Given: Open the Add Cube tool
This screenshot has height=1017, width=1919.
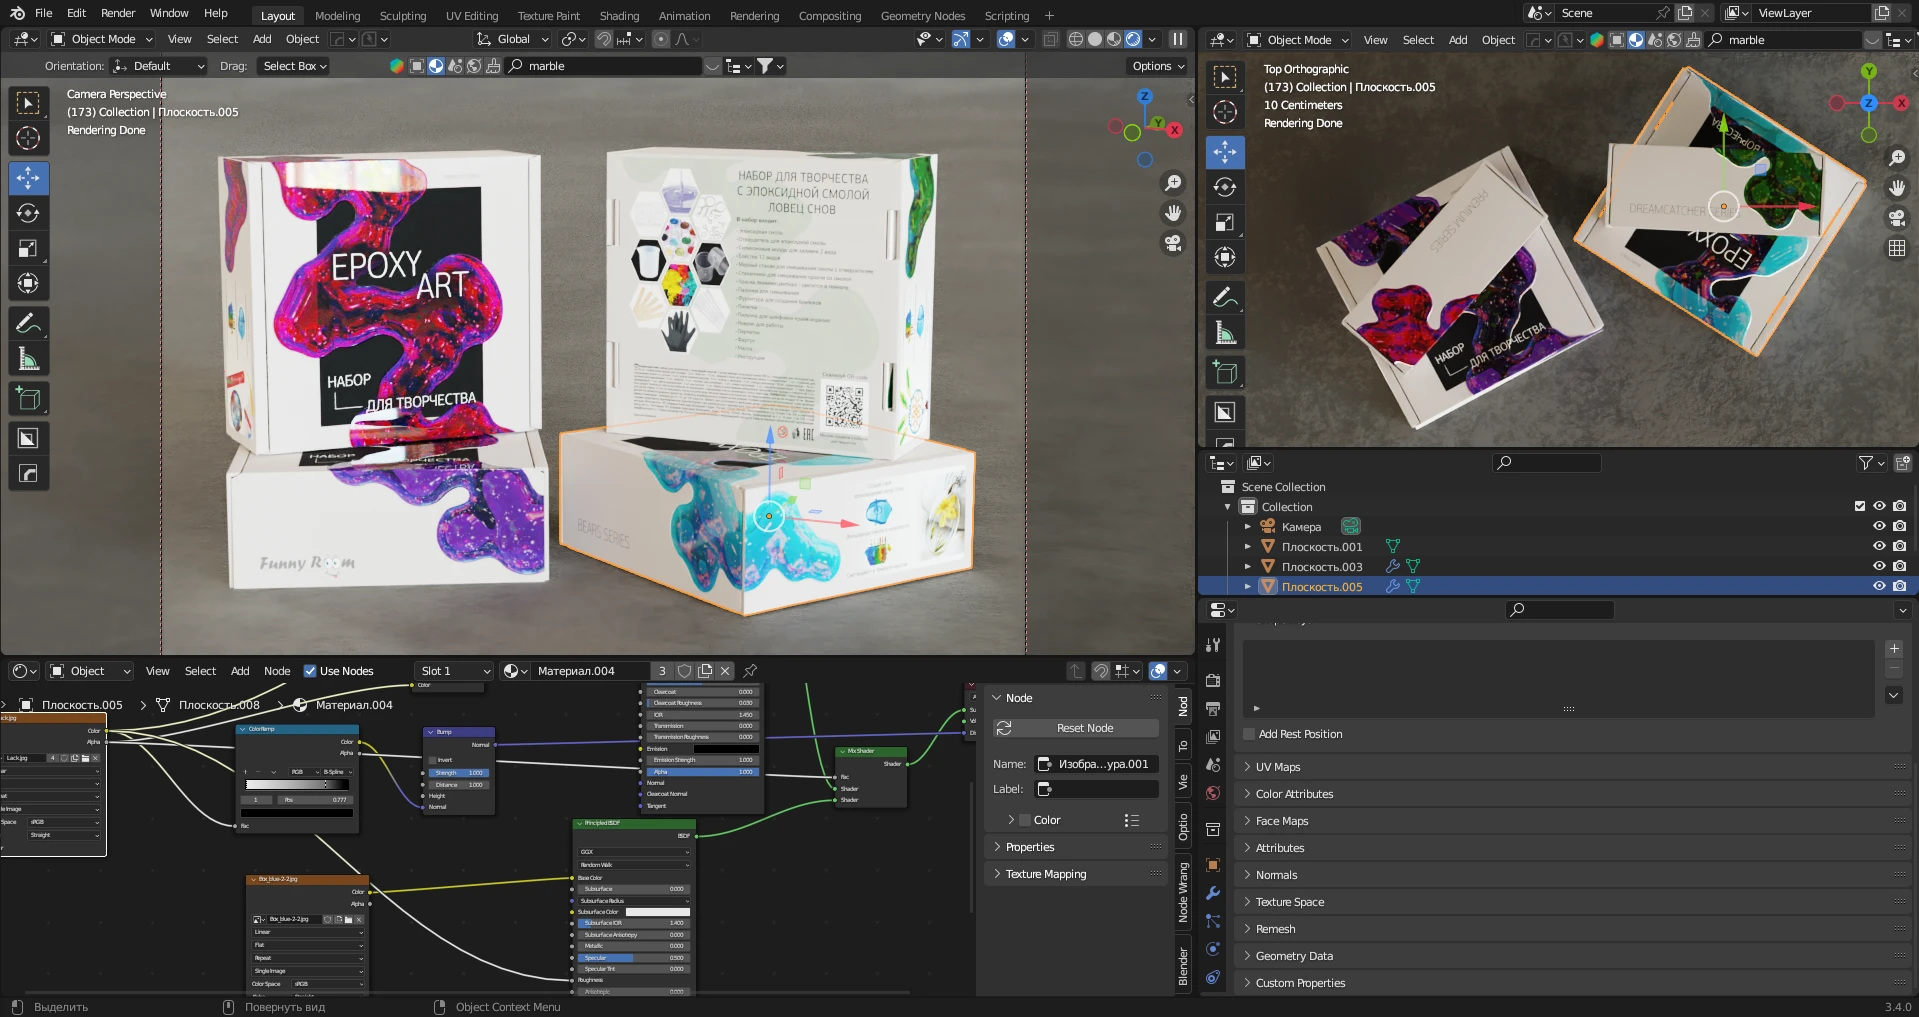Looking at the screenshot, I should coord(28,397).
